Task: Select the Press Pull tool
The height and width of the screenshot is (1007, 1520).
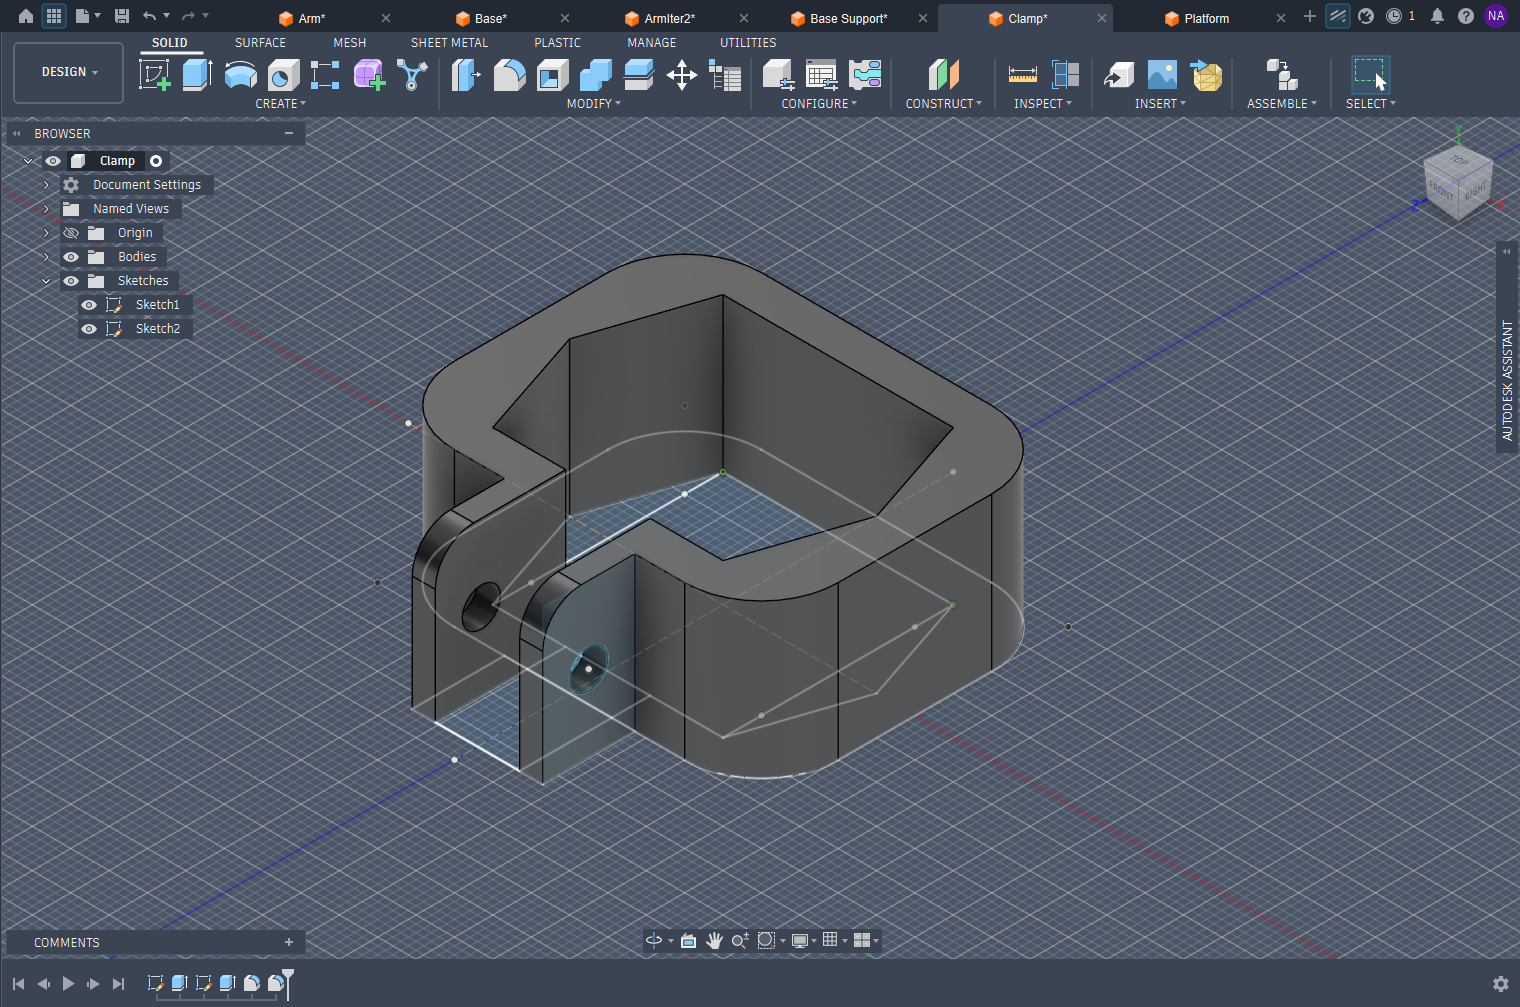Action: [466, 75]
